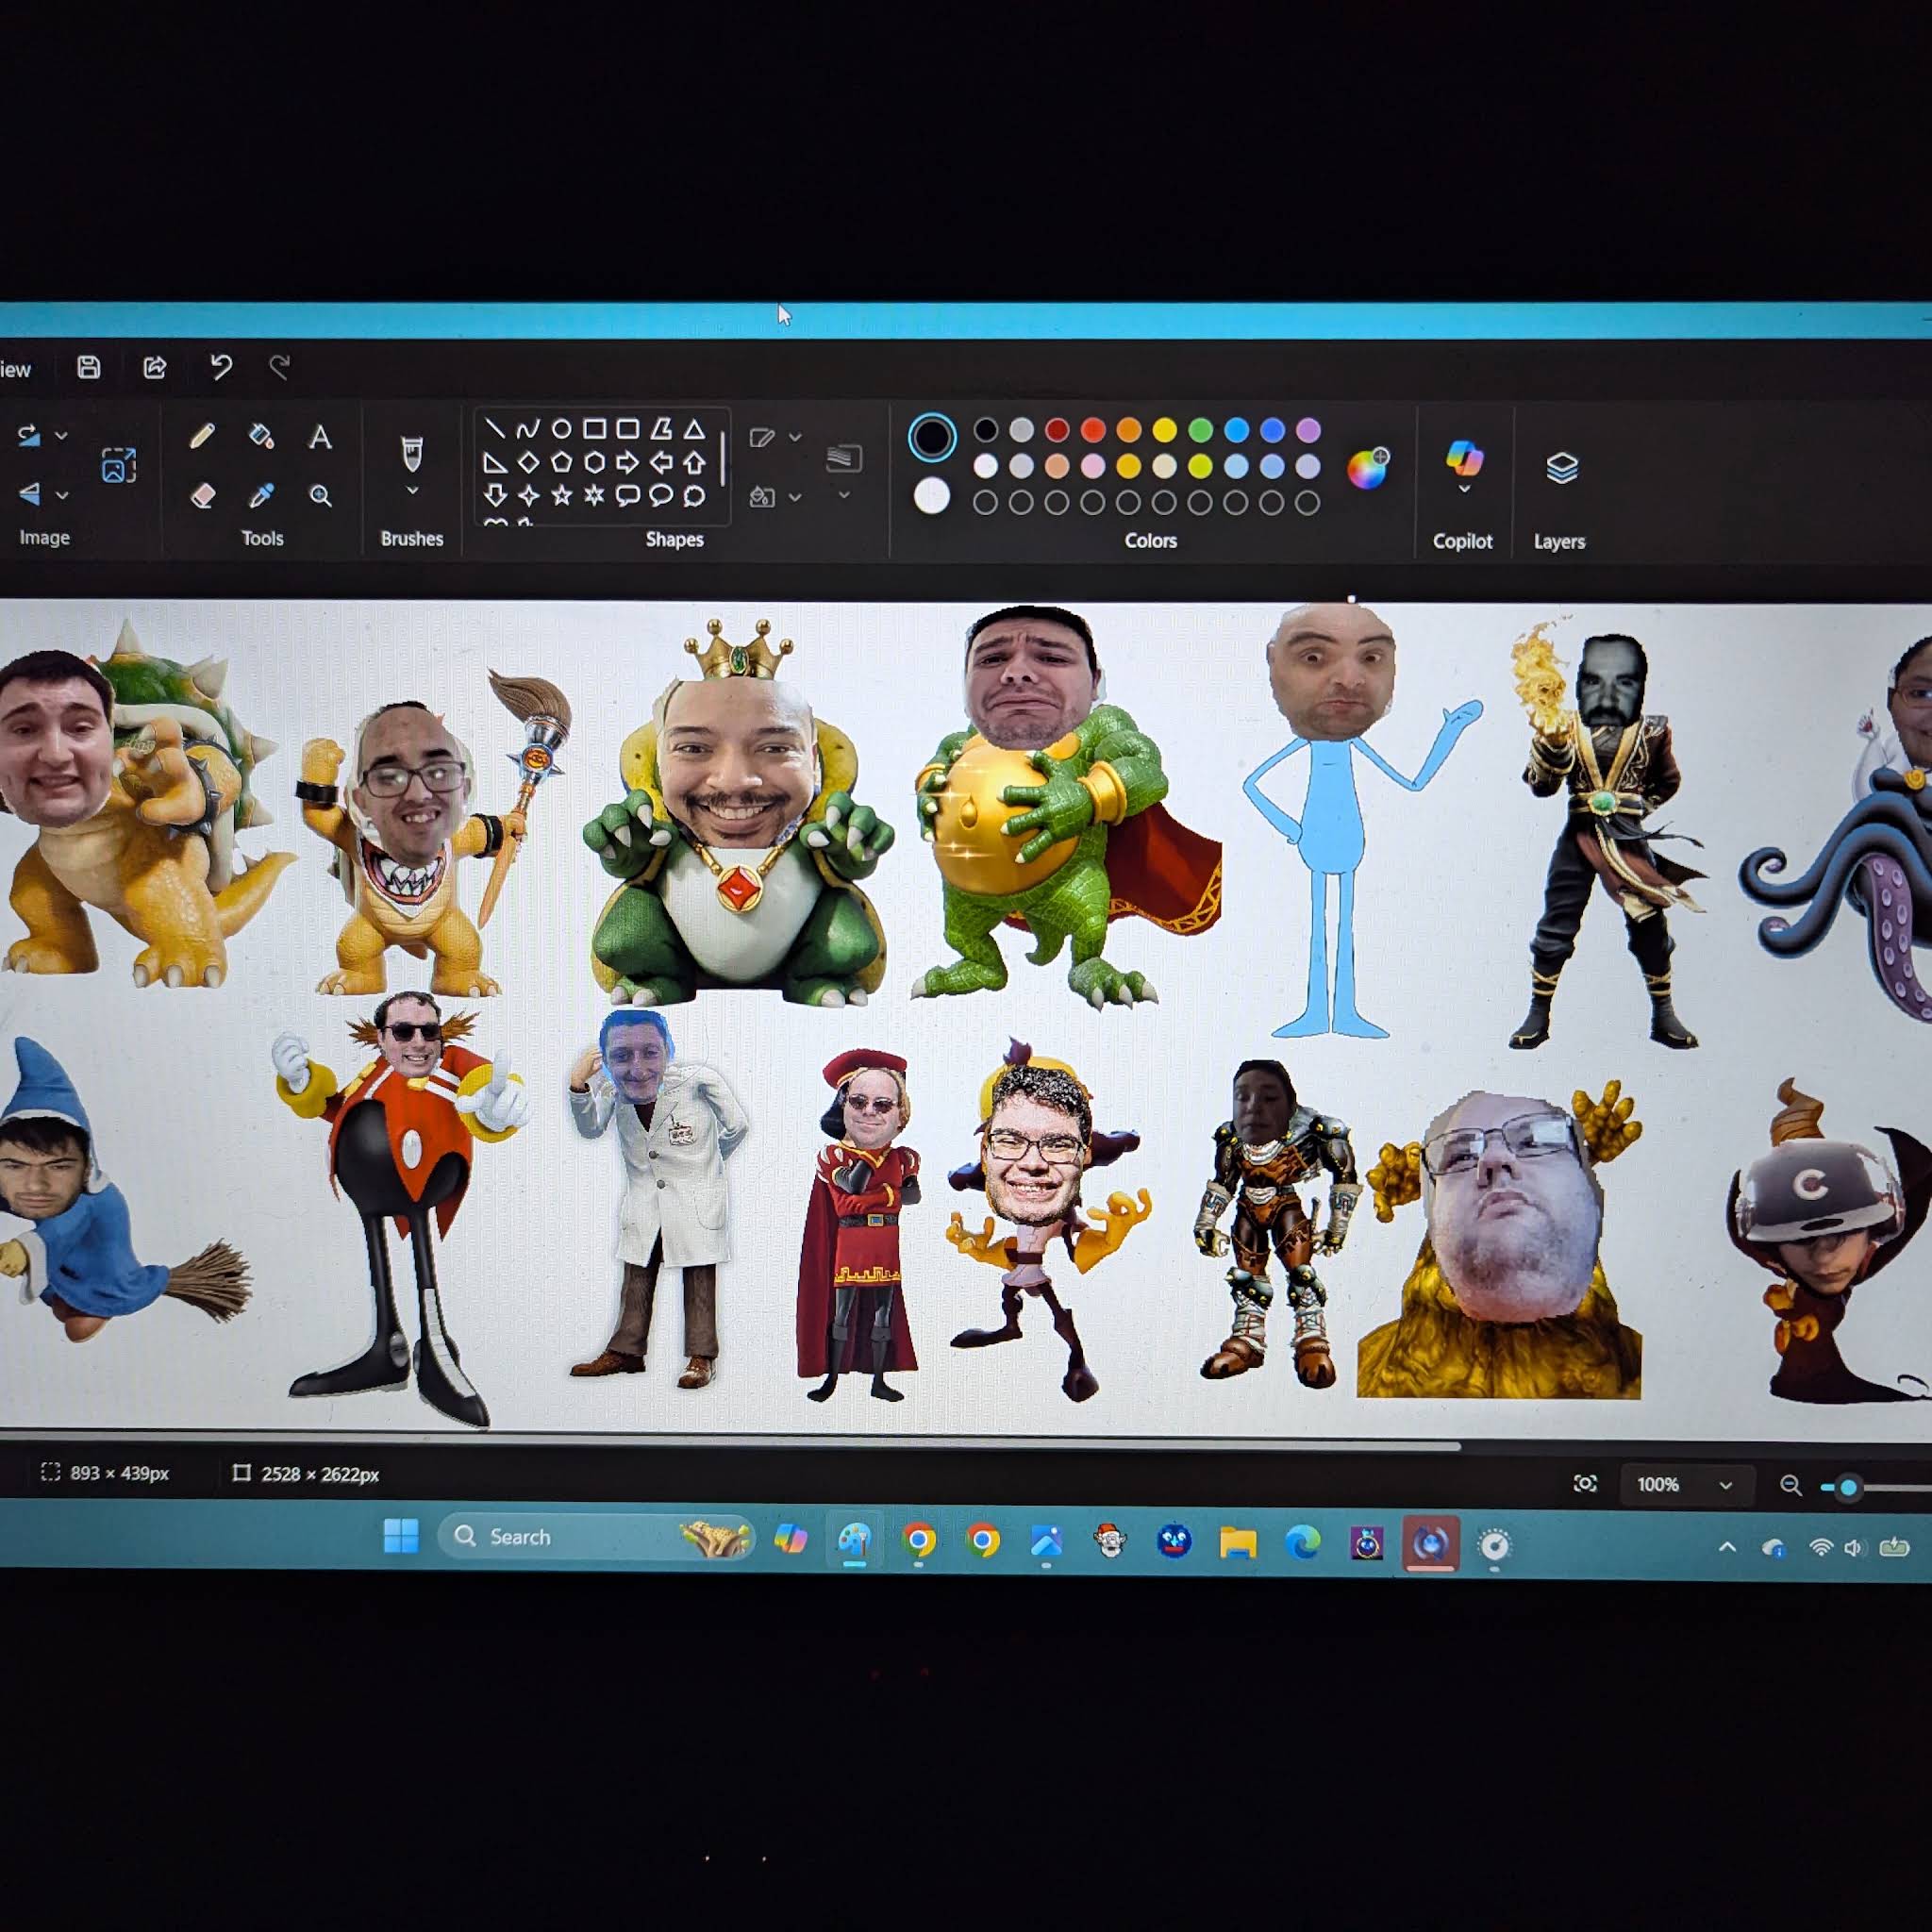Open the flip image dropdown
Screen dimensions: 1932x1932
[62, 495]
